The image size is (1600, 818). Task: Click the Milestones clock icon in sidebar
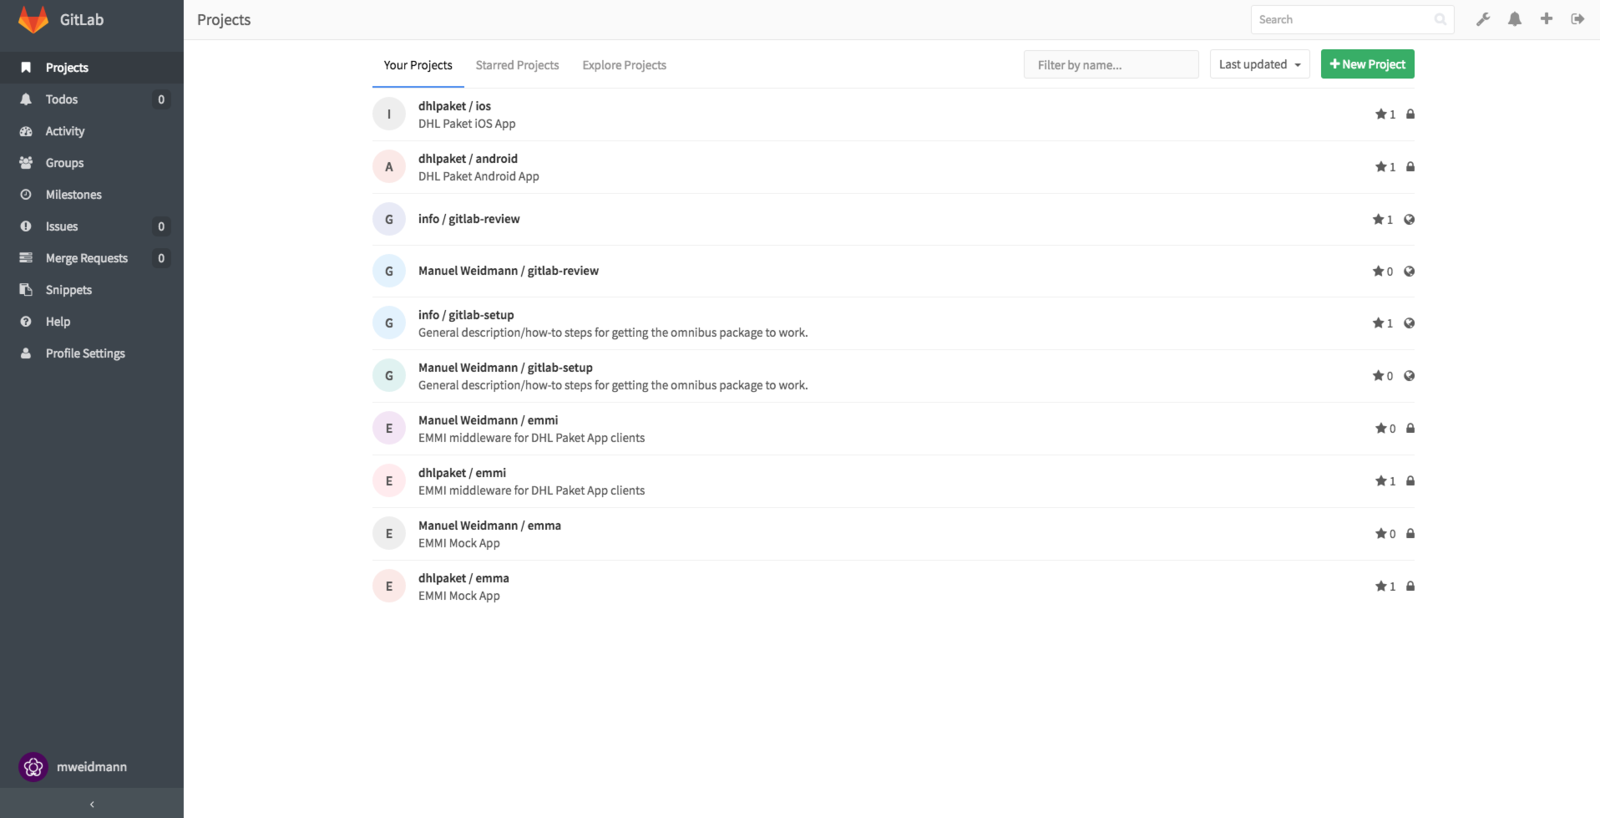[x=26, y=195]
